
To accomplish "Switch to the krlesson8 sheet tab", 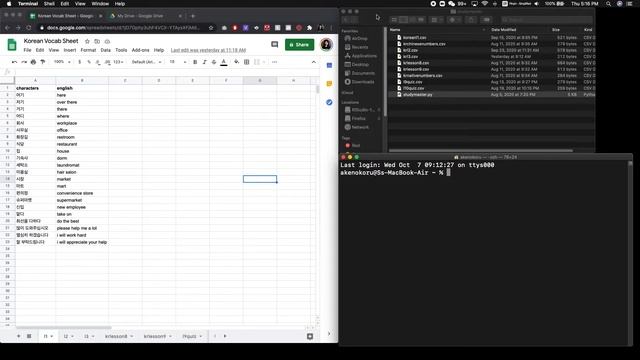I will pyautogui.click(x=116, y=336).
